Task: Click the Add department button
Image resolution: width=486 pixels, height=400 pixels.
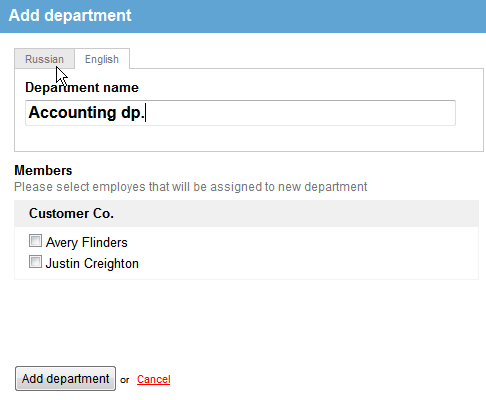Action: (65, 379)
